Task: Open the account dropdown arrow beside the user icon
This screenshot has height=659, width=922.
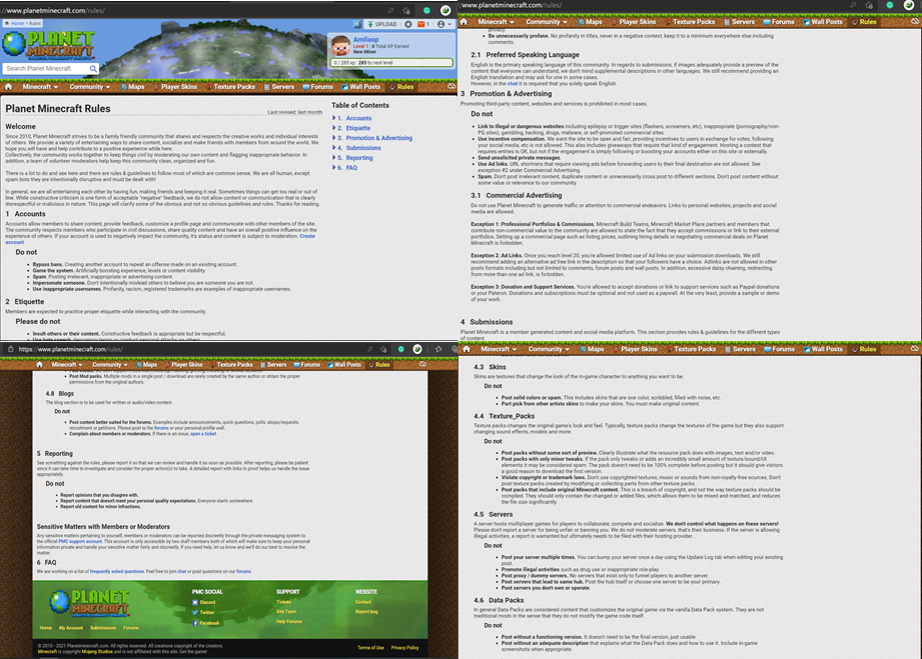Action: [x=450, y=24]
